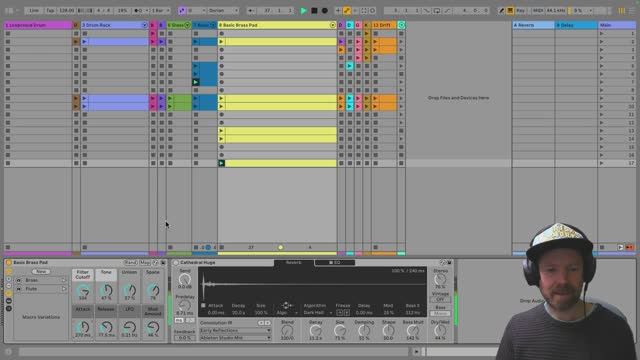Launch scene 17 from the Main track

(x=601, y=163)
